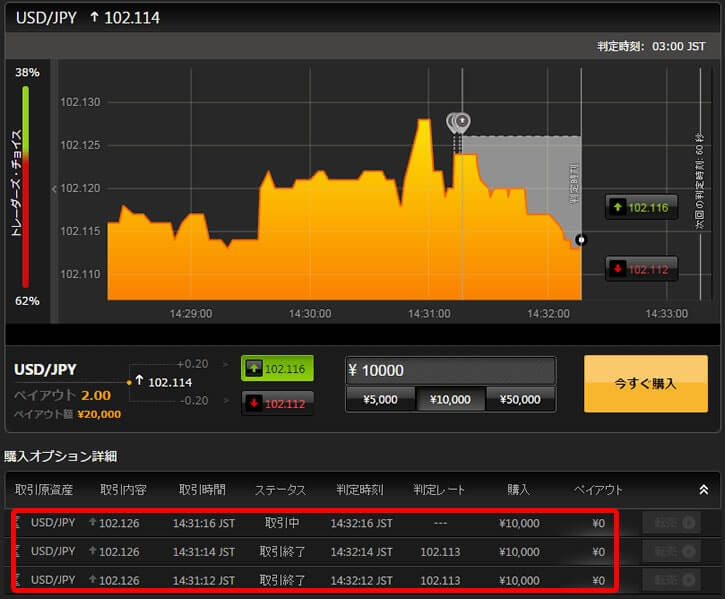This screenshot has width=725, height=599.
Task: Click the resale button on the 14:31:14 JST row
Action: [x=672, y=551]
